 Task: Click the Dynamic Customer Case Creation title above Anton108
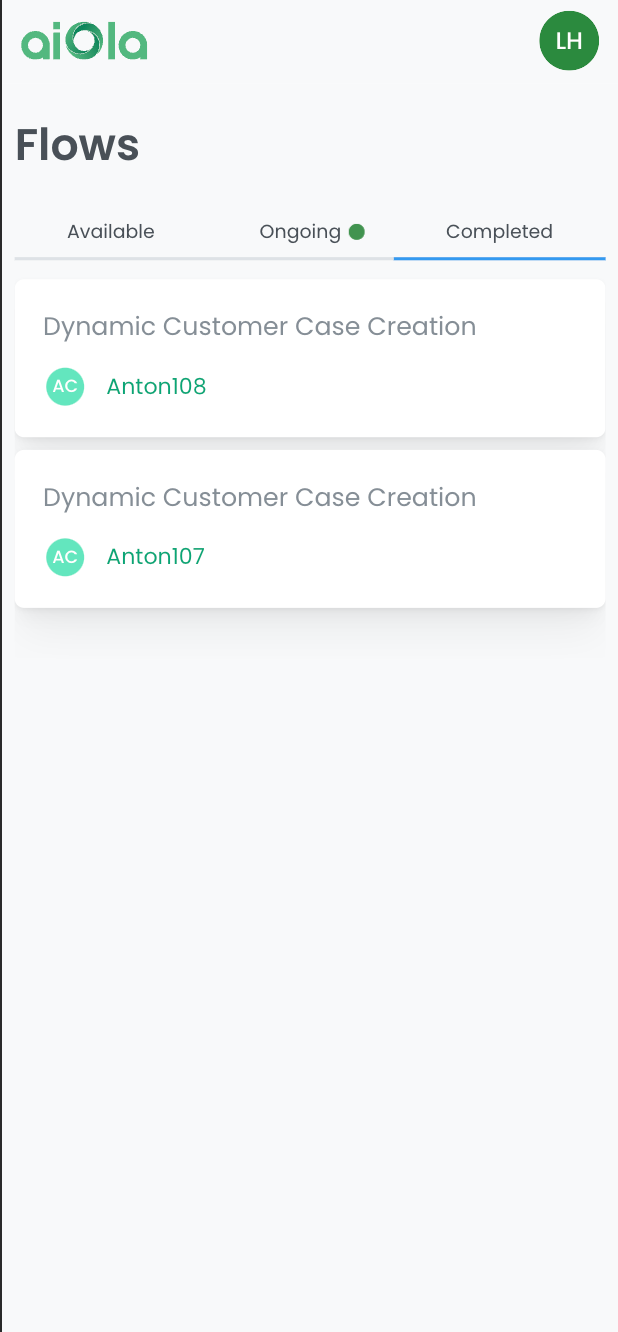(x=260, y=327)
